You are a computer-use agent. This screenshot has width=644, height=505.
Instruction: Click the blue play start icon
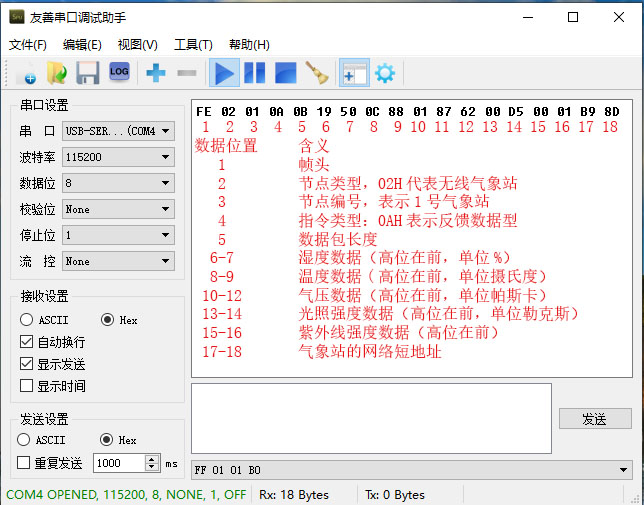coord(224,73)
